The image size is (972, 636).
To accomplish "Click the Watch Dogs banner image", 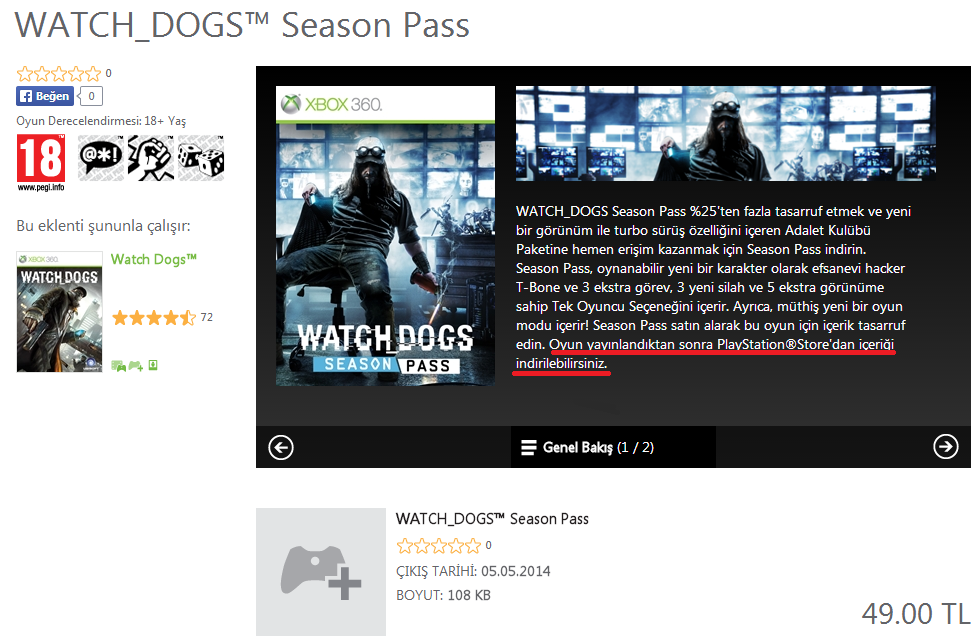I will click(725, 133).
